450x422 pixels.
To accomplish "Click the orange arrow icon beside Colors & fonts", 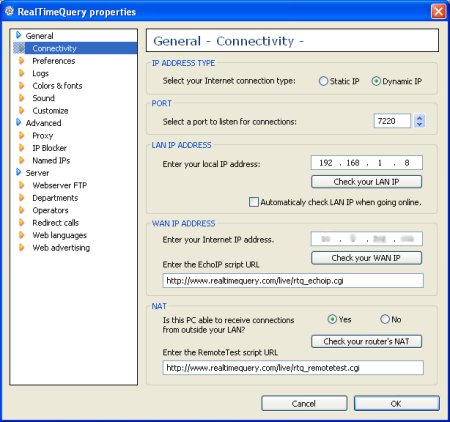I will pyautogui.click(x=22, y=86).
